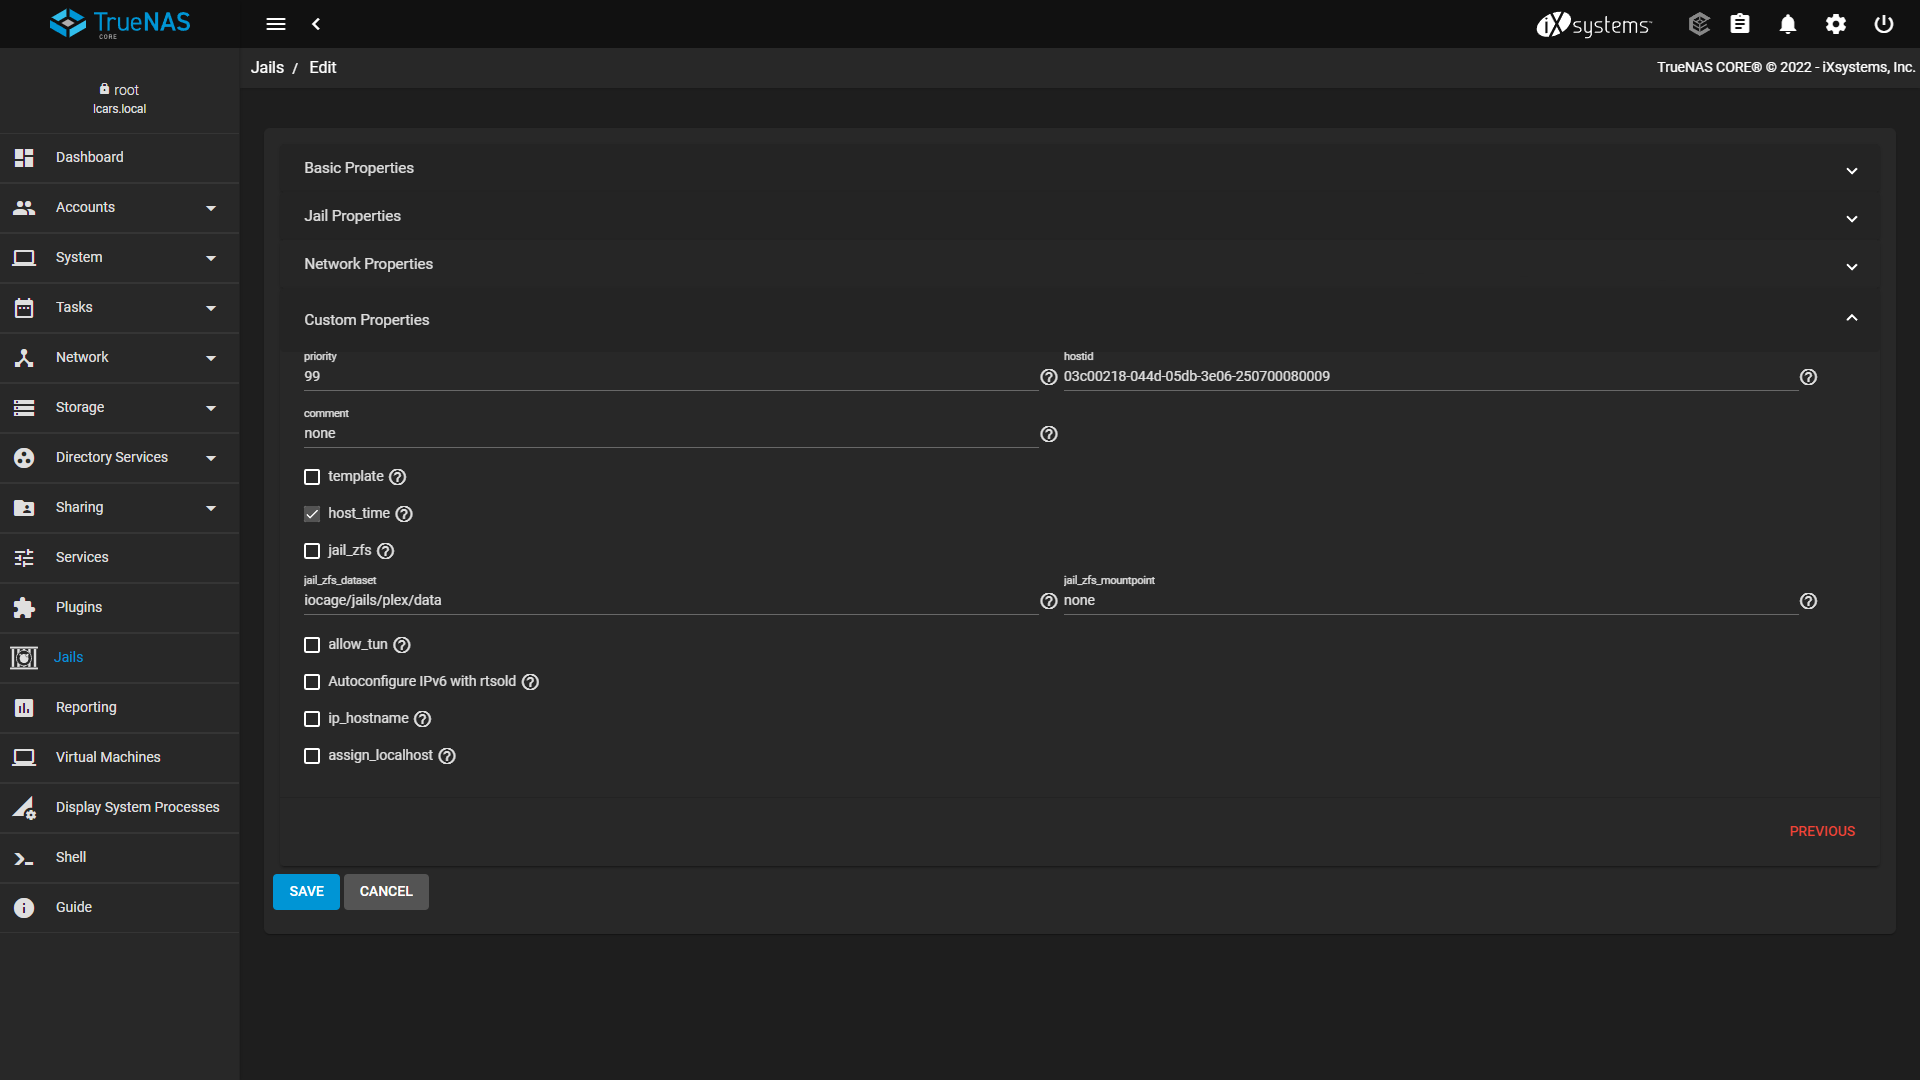Open Shell from the sidebar
The width and height of the screenshot is (1920, 1080).
coord(71,858)
